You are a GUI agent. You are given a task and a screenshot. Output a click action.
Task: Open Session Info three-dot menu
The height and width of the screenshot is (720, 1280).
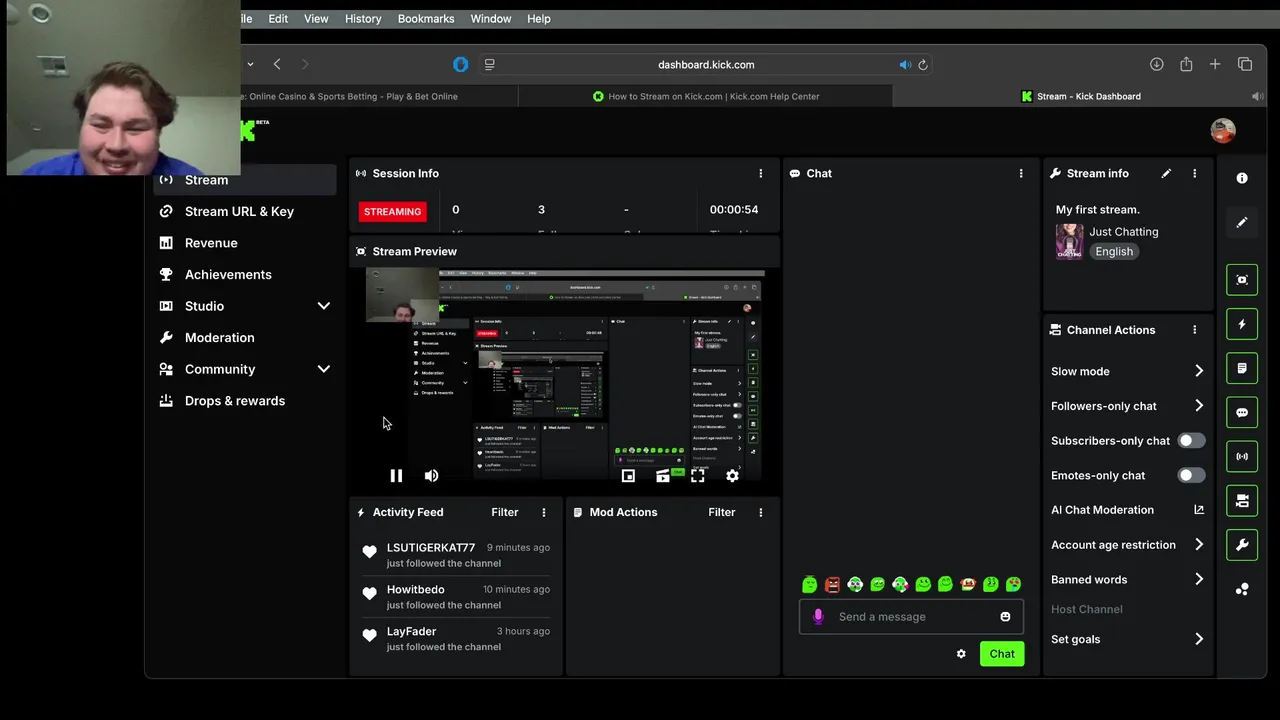761,173
